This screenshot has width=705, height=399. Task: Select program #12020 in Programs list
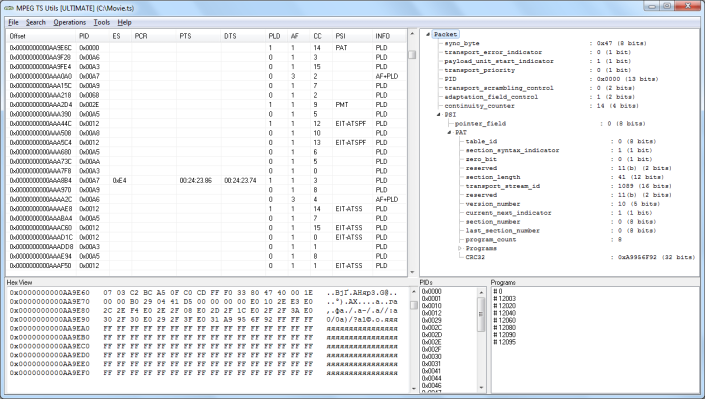pos(504,306)
